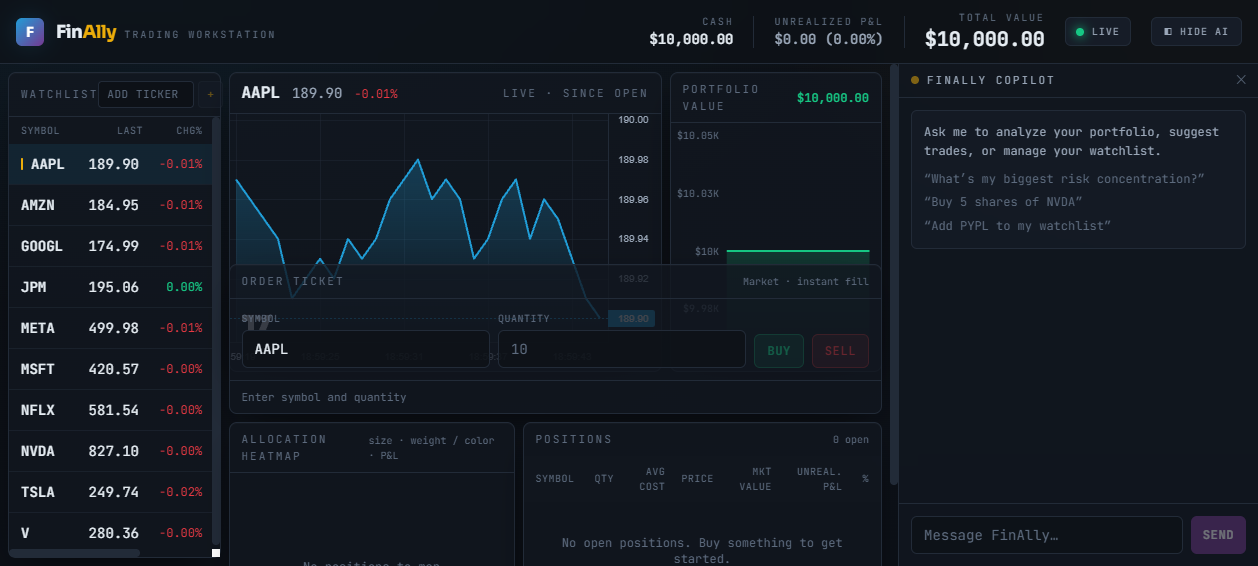
Task: Toggle the LIVE connection indicator
Action: [1097, 32]
